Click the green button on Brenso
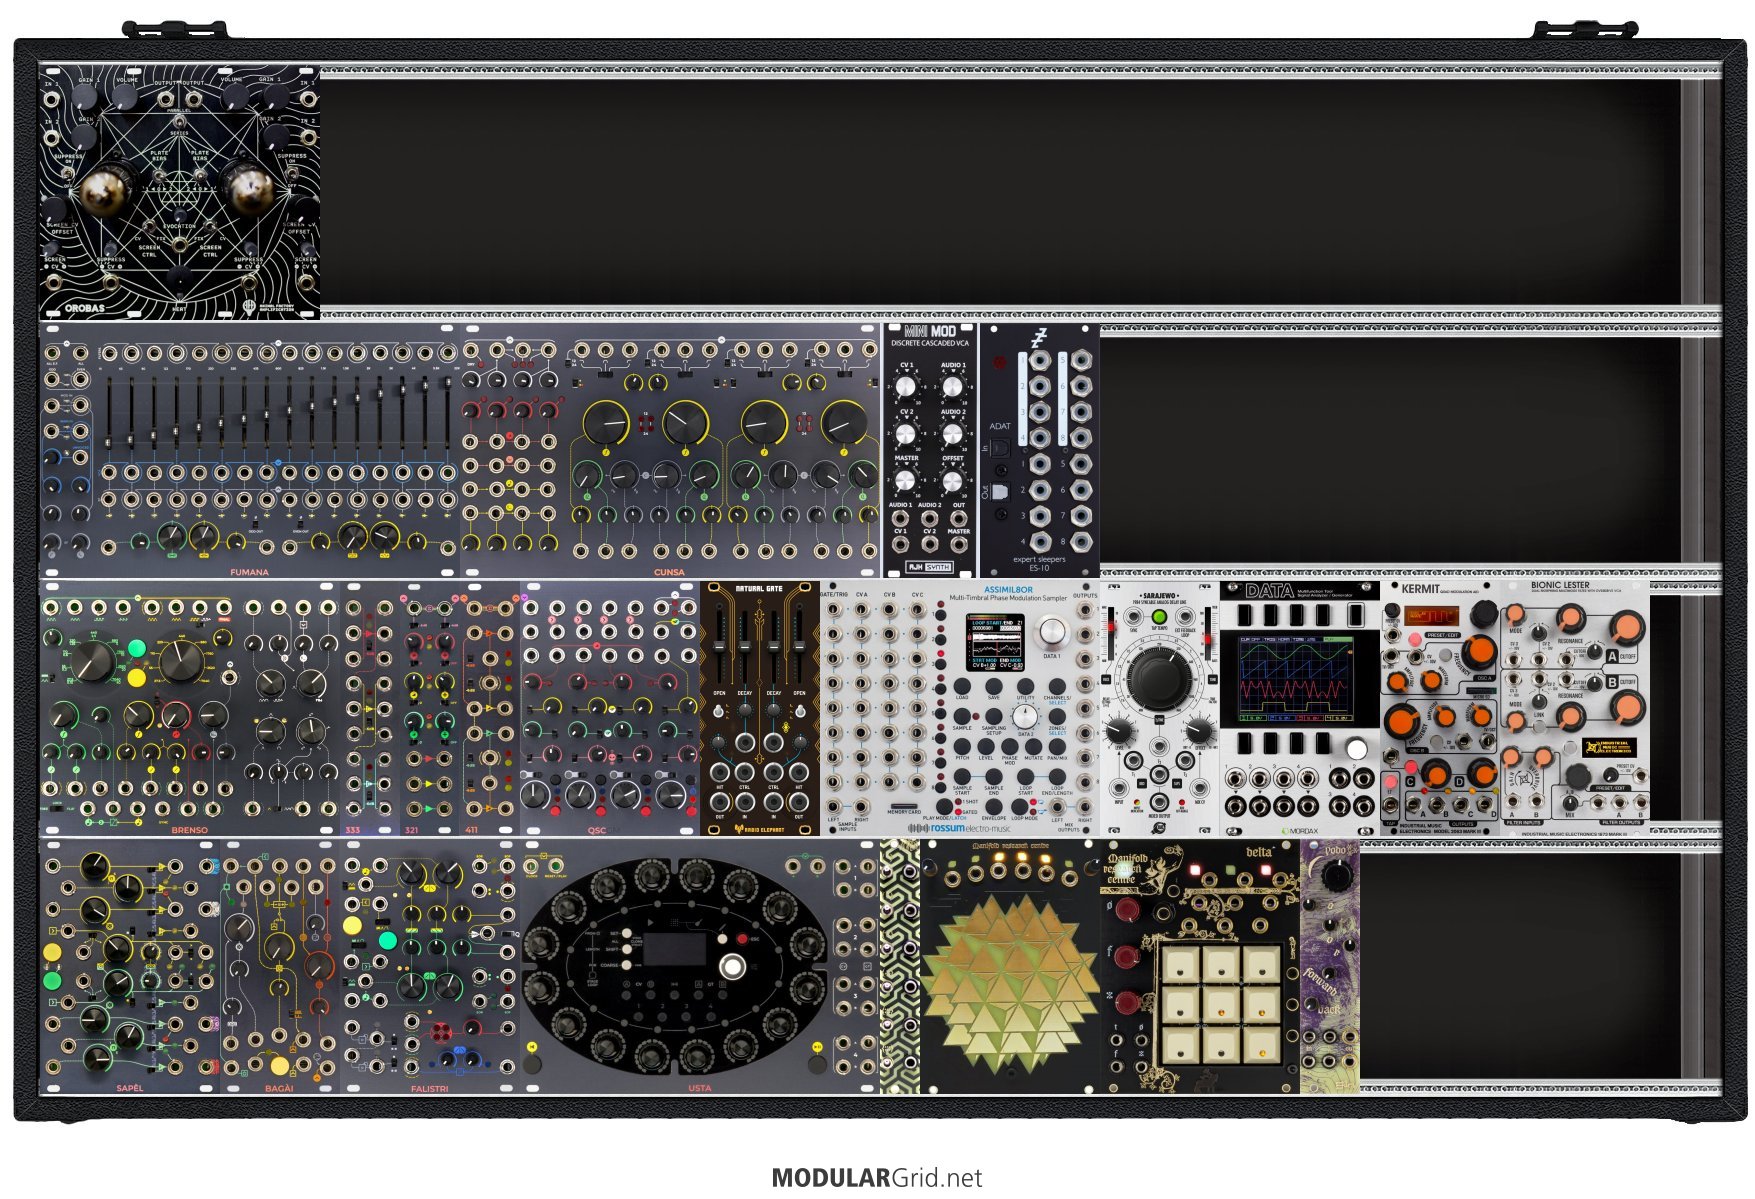This screenshot has height=1199, width=1755. pyautogui.click(x=137, y=649)
